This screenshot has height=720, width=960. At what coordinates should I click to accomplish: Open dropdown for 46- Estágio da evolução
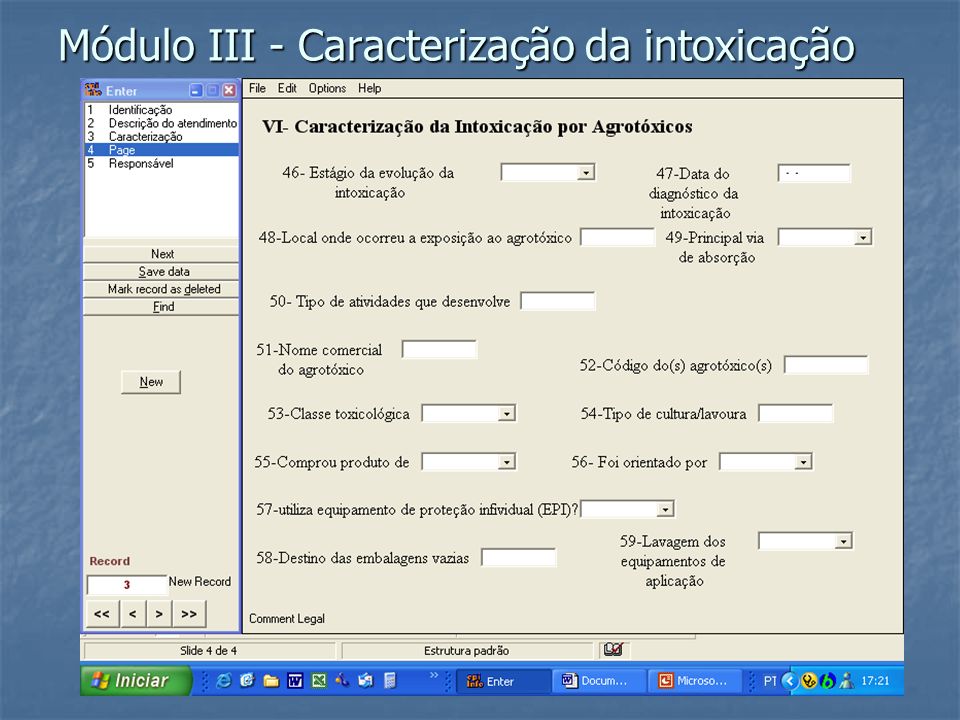point(586,173)
